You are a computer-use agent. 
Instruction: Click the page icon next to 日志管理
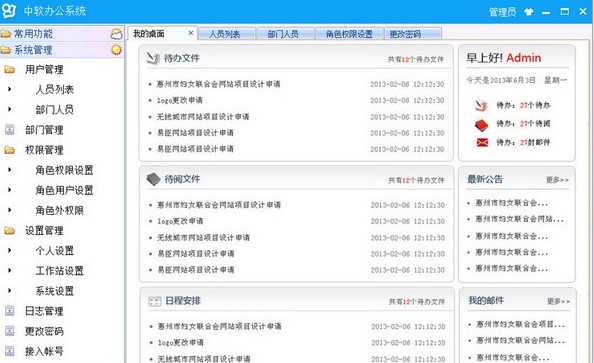click(9, 311)
